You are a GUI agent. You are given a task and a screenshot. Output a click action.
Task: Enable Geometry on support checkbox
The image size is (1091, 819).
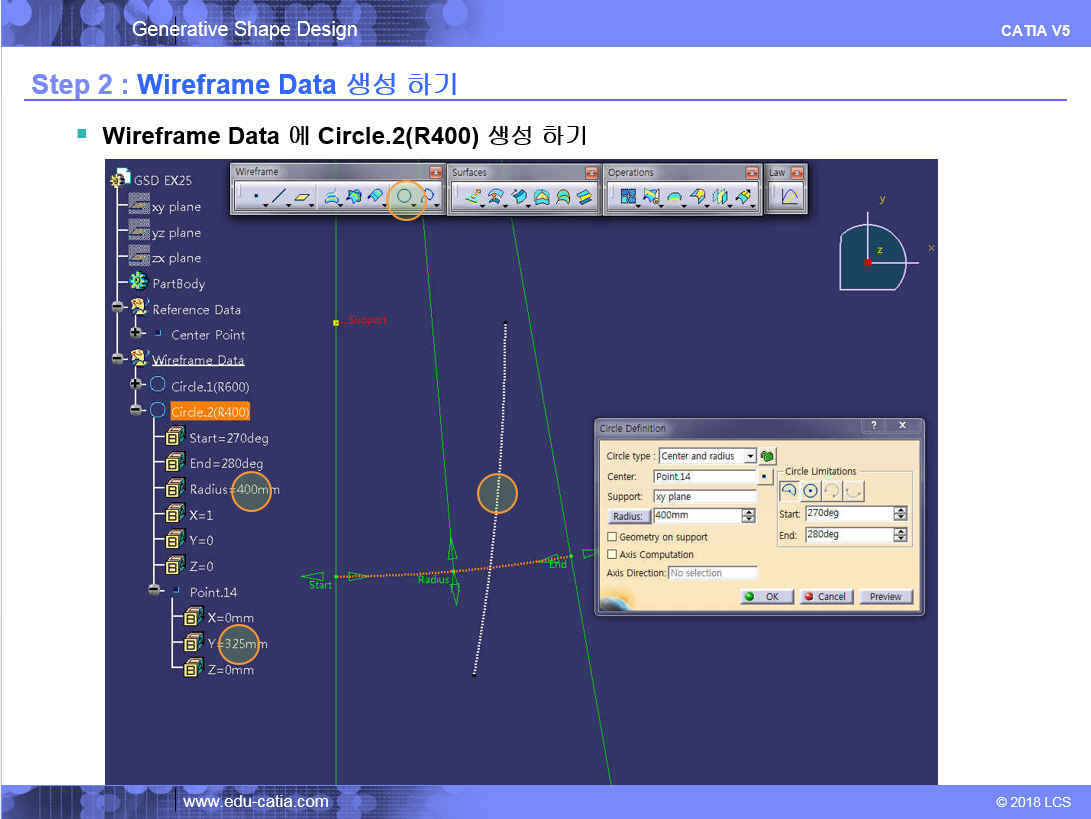click(x=612, y=537)
